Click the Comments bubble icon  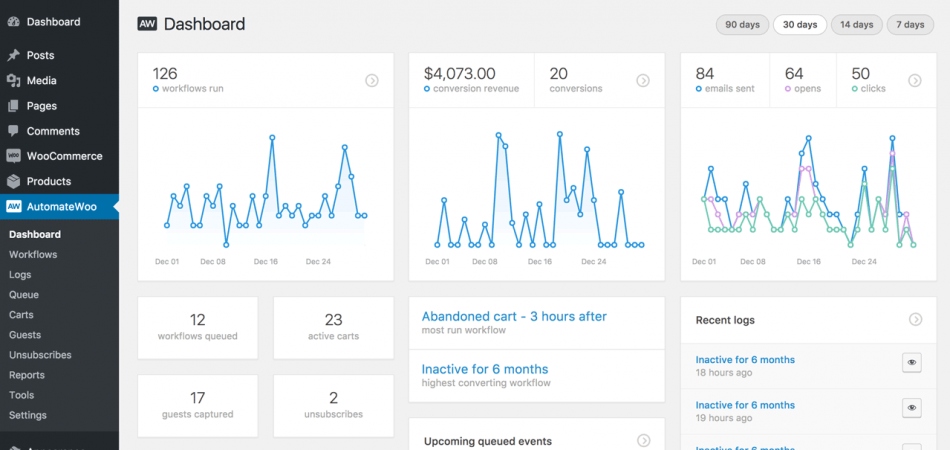[x=13, y=131]
